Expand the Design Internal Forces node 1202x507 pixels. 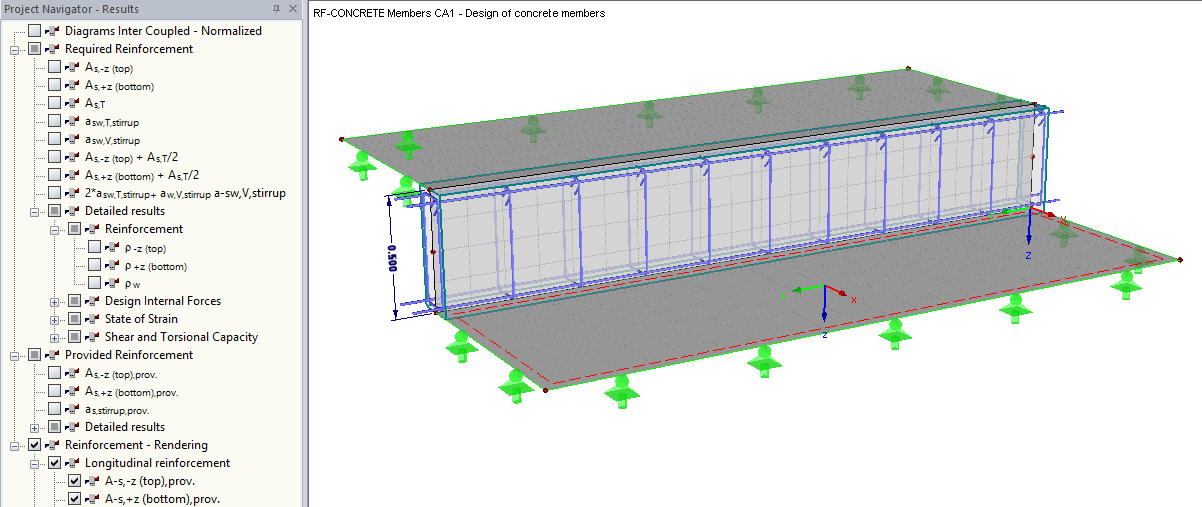(55, 301)
